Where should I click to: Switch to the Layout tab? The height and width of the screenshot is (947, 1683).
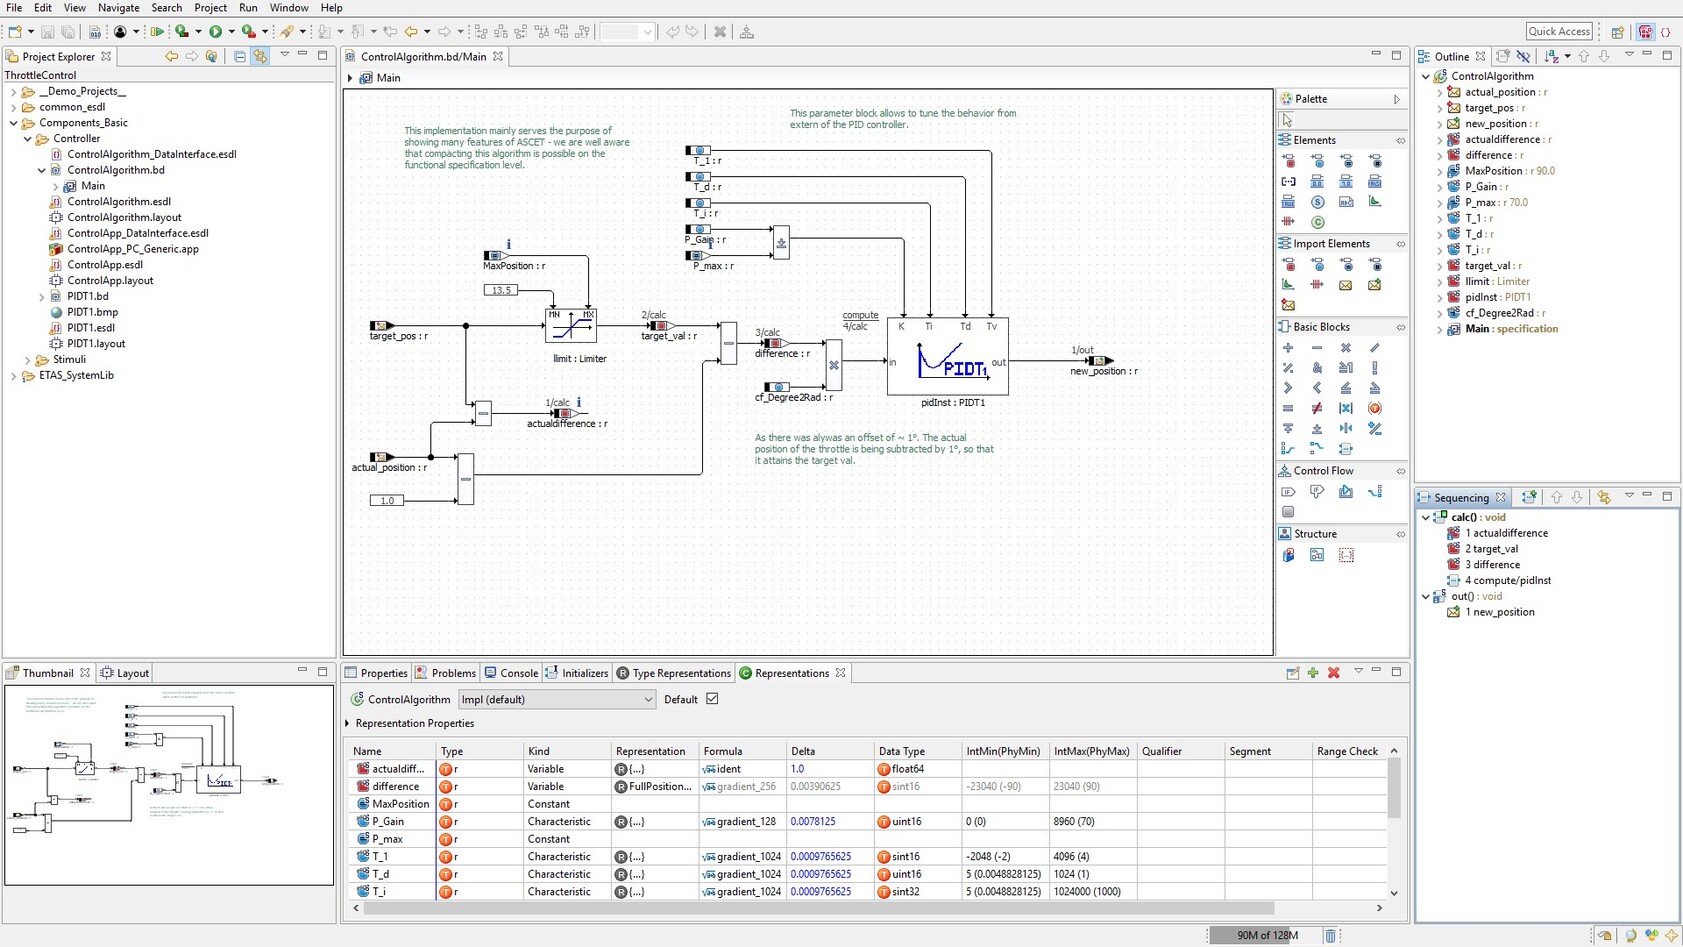point(125,673)
